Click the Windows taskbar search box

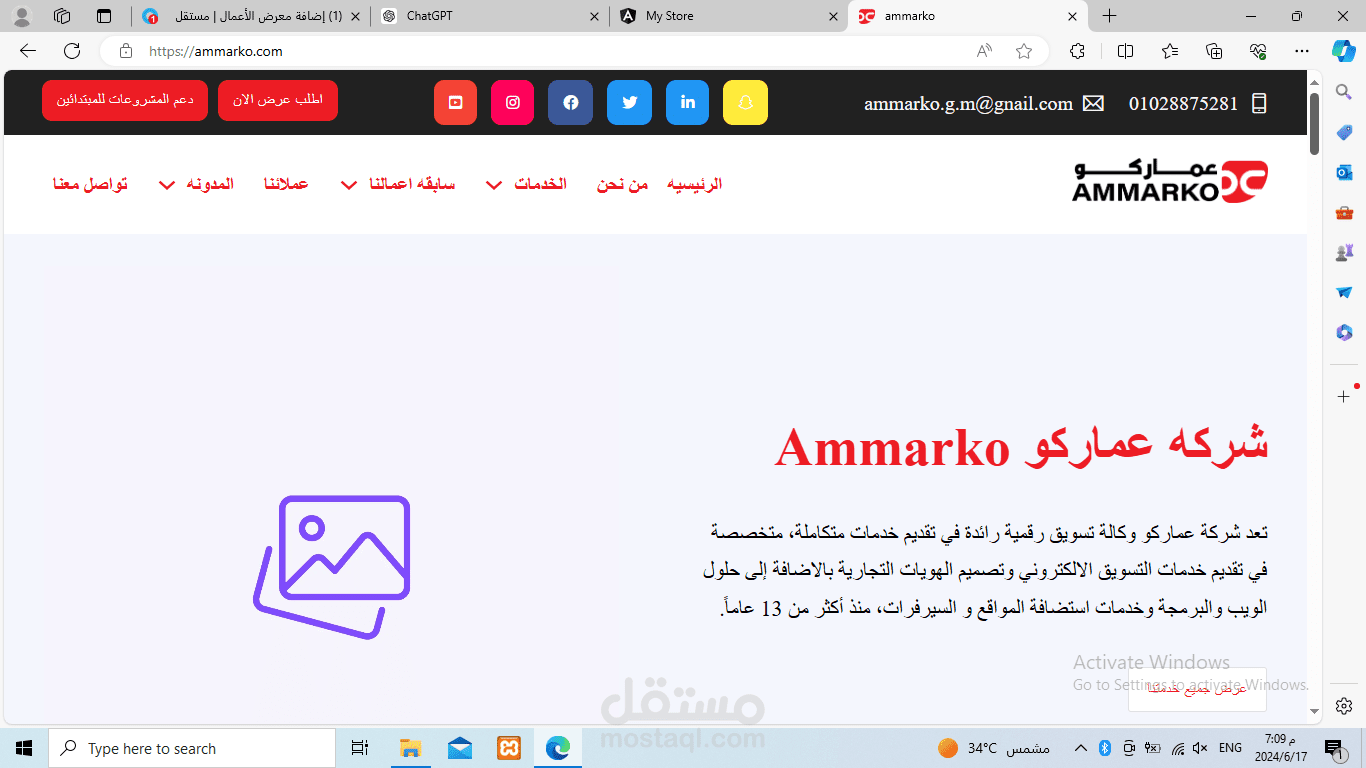(x=192, y=748)
